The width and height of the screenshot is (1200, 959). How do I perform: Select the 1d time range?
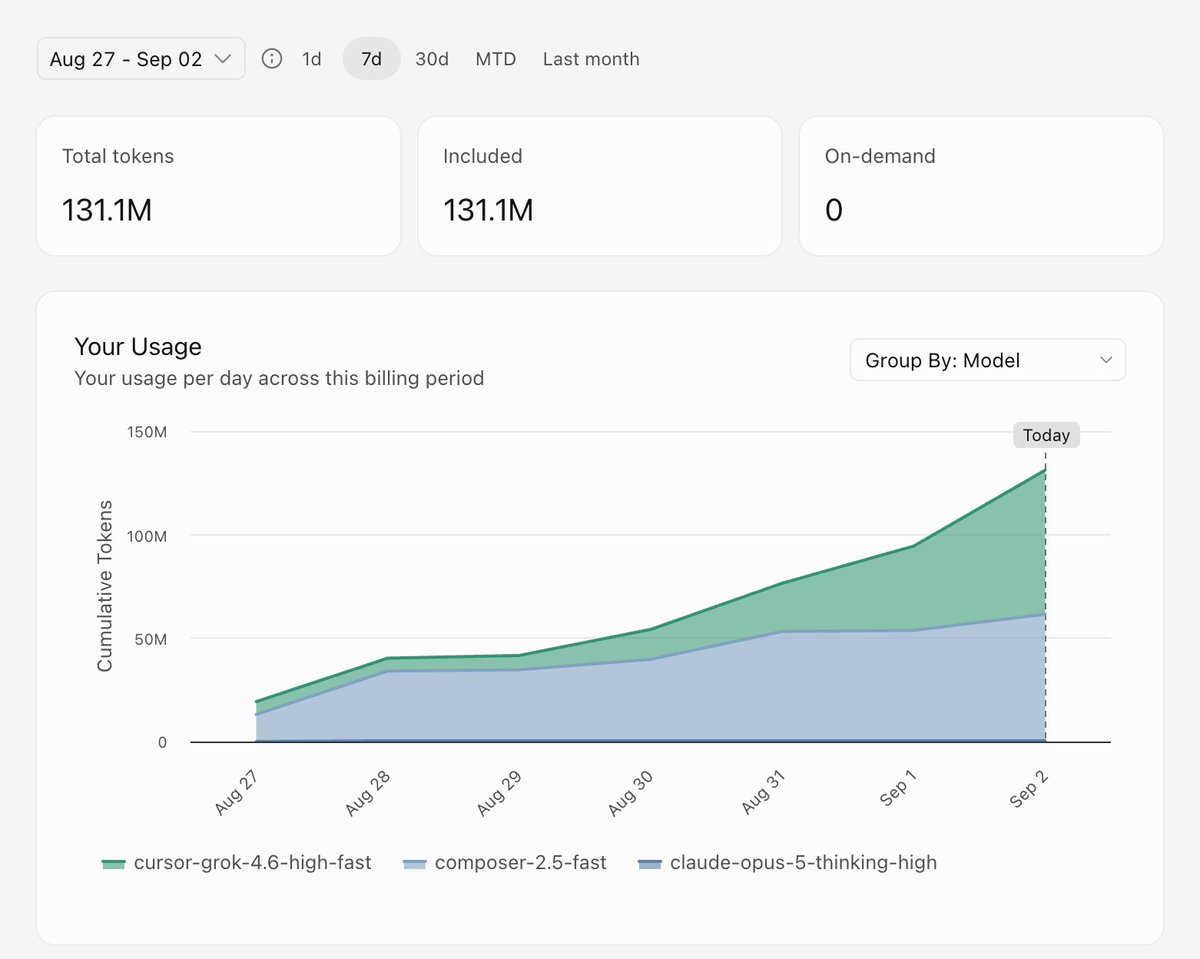312,59
